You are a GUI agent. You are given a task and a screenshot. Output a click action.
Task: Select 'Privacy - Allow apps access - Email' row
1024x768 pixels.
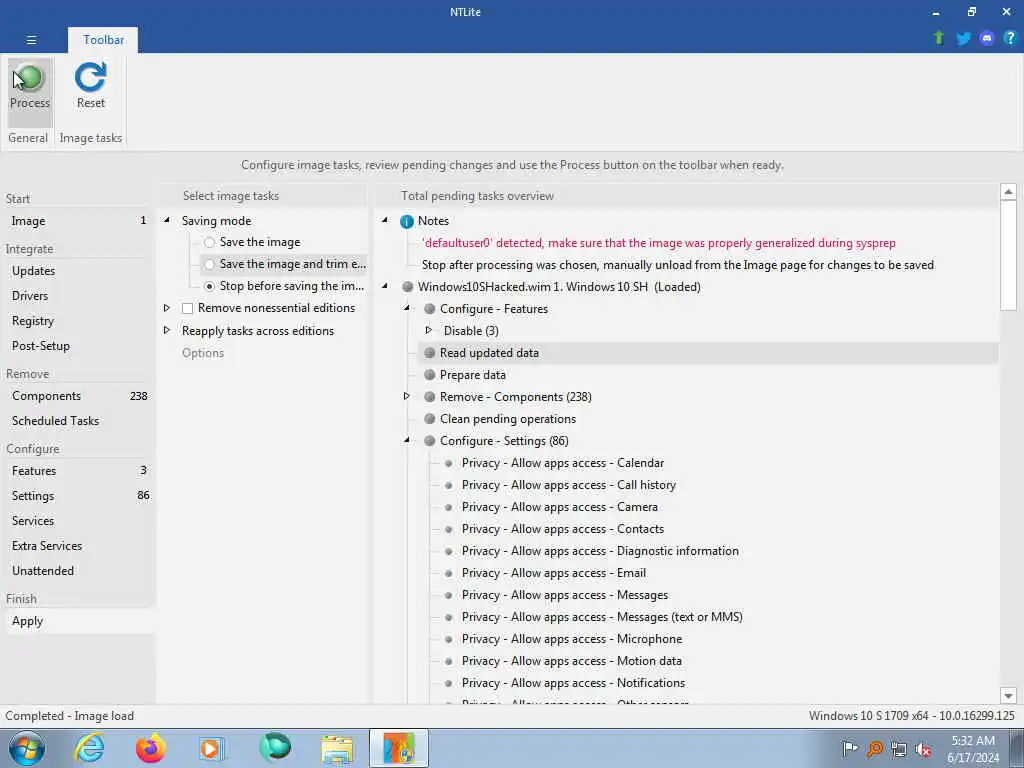(554, 573)
